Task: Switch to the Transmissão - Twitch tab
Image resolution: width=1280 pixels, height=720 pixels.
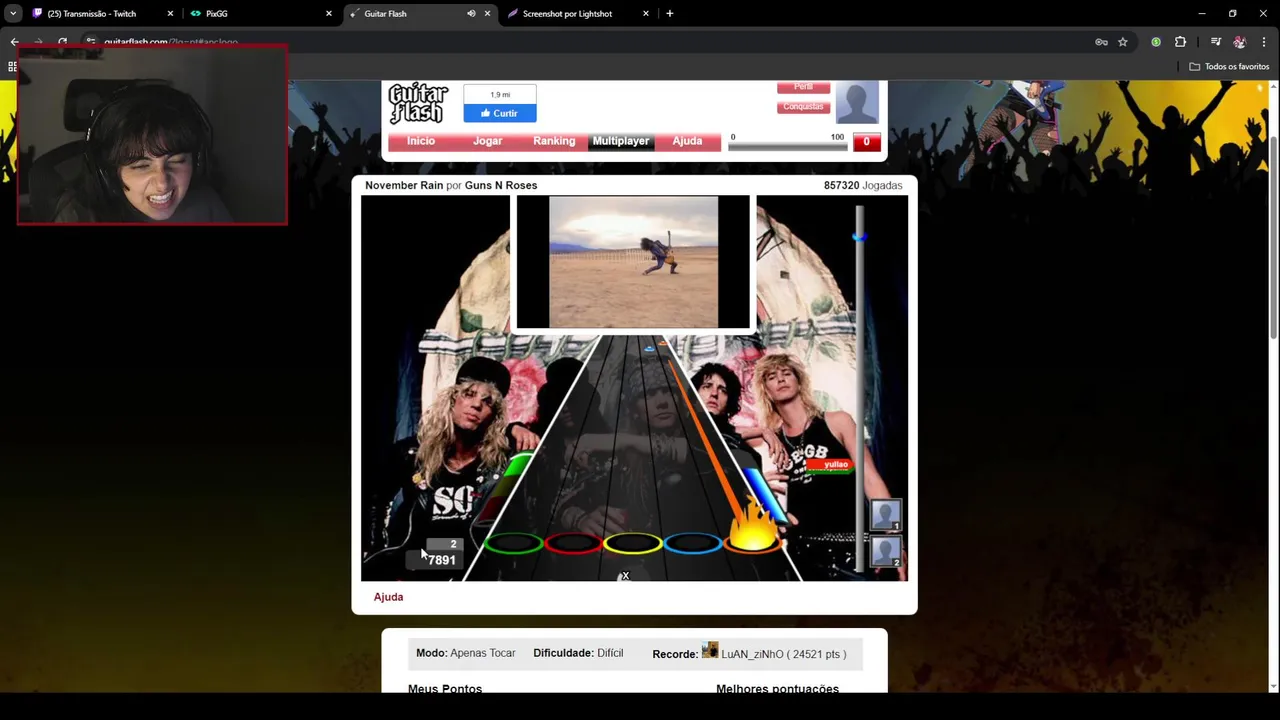Action: tap(102, 14)
